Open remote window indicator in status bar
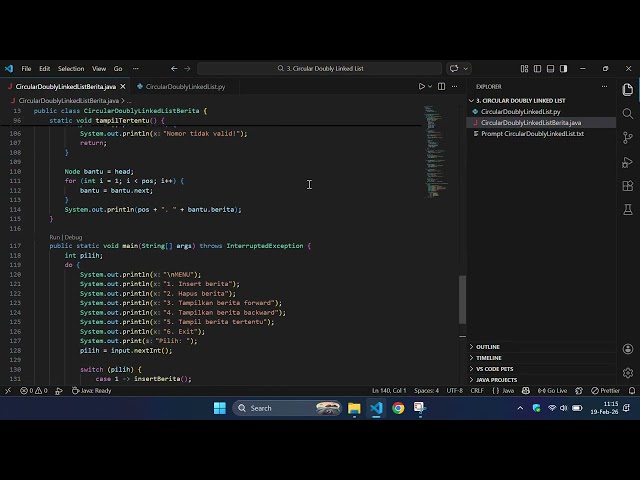The image size is (640, 480). click(x=8, y=391)
